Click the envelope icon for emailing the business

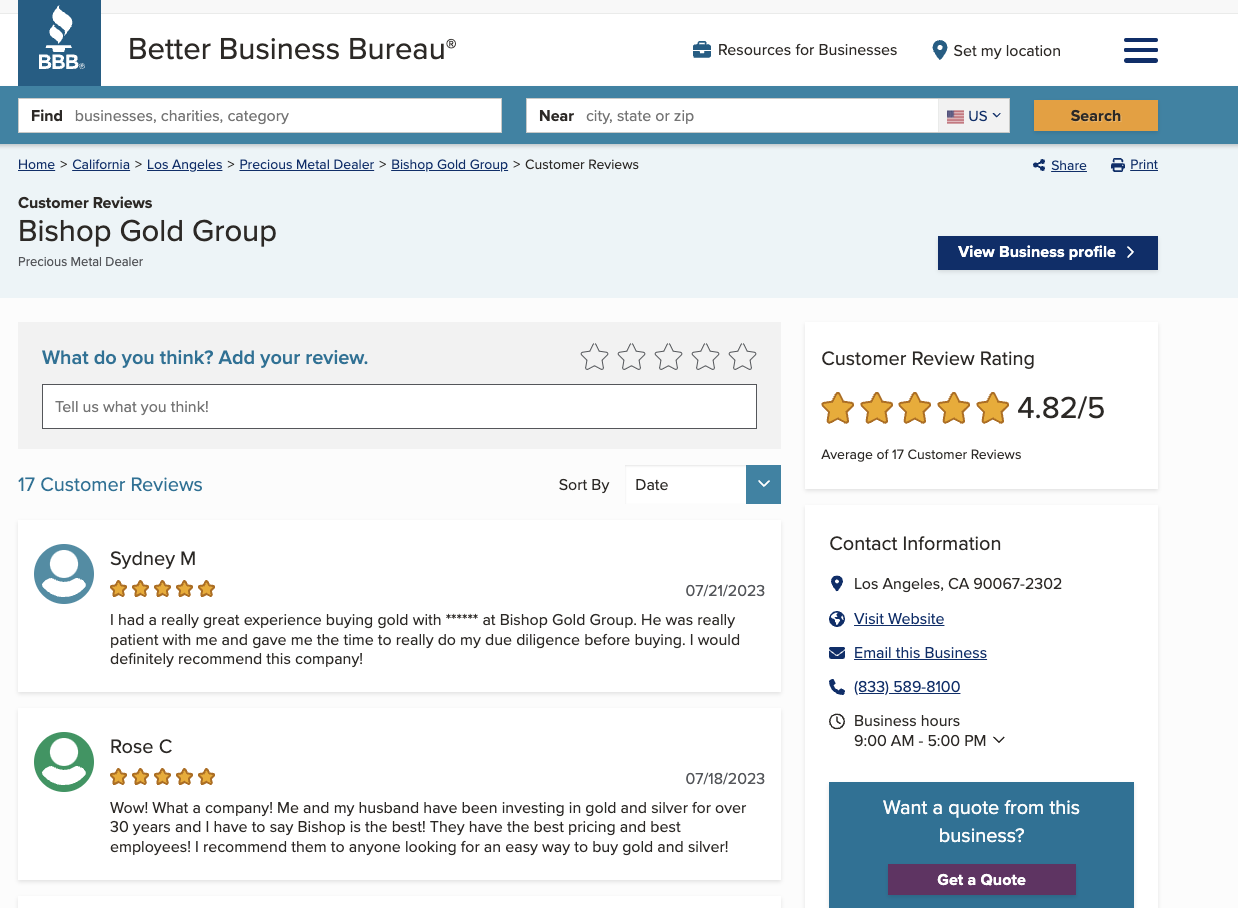click(837, 653)
